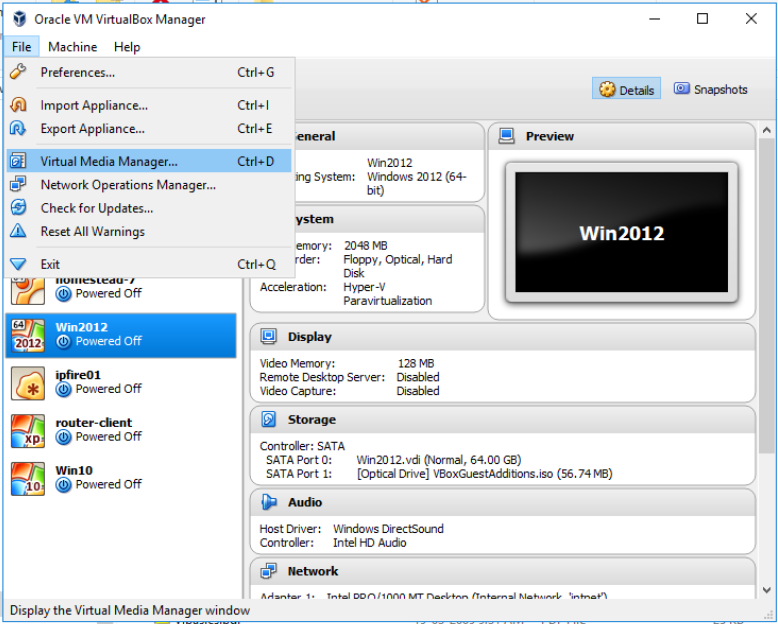Click ipfire01 power state icon
The width and height of the screenshot is (778, 624).
63,389
